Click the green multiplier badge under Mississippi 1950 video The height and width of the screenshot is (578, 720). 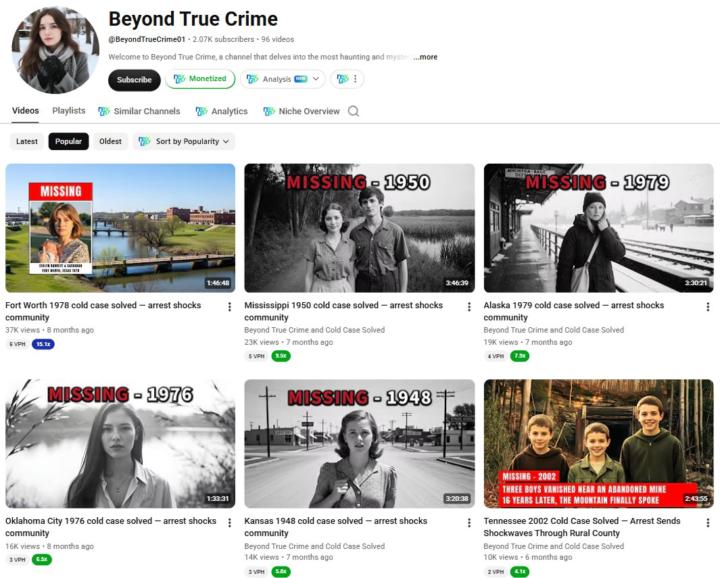coord(281,356)
